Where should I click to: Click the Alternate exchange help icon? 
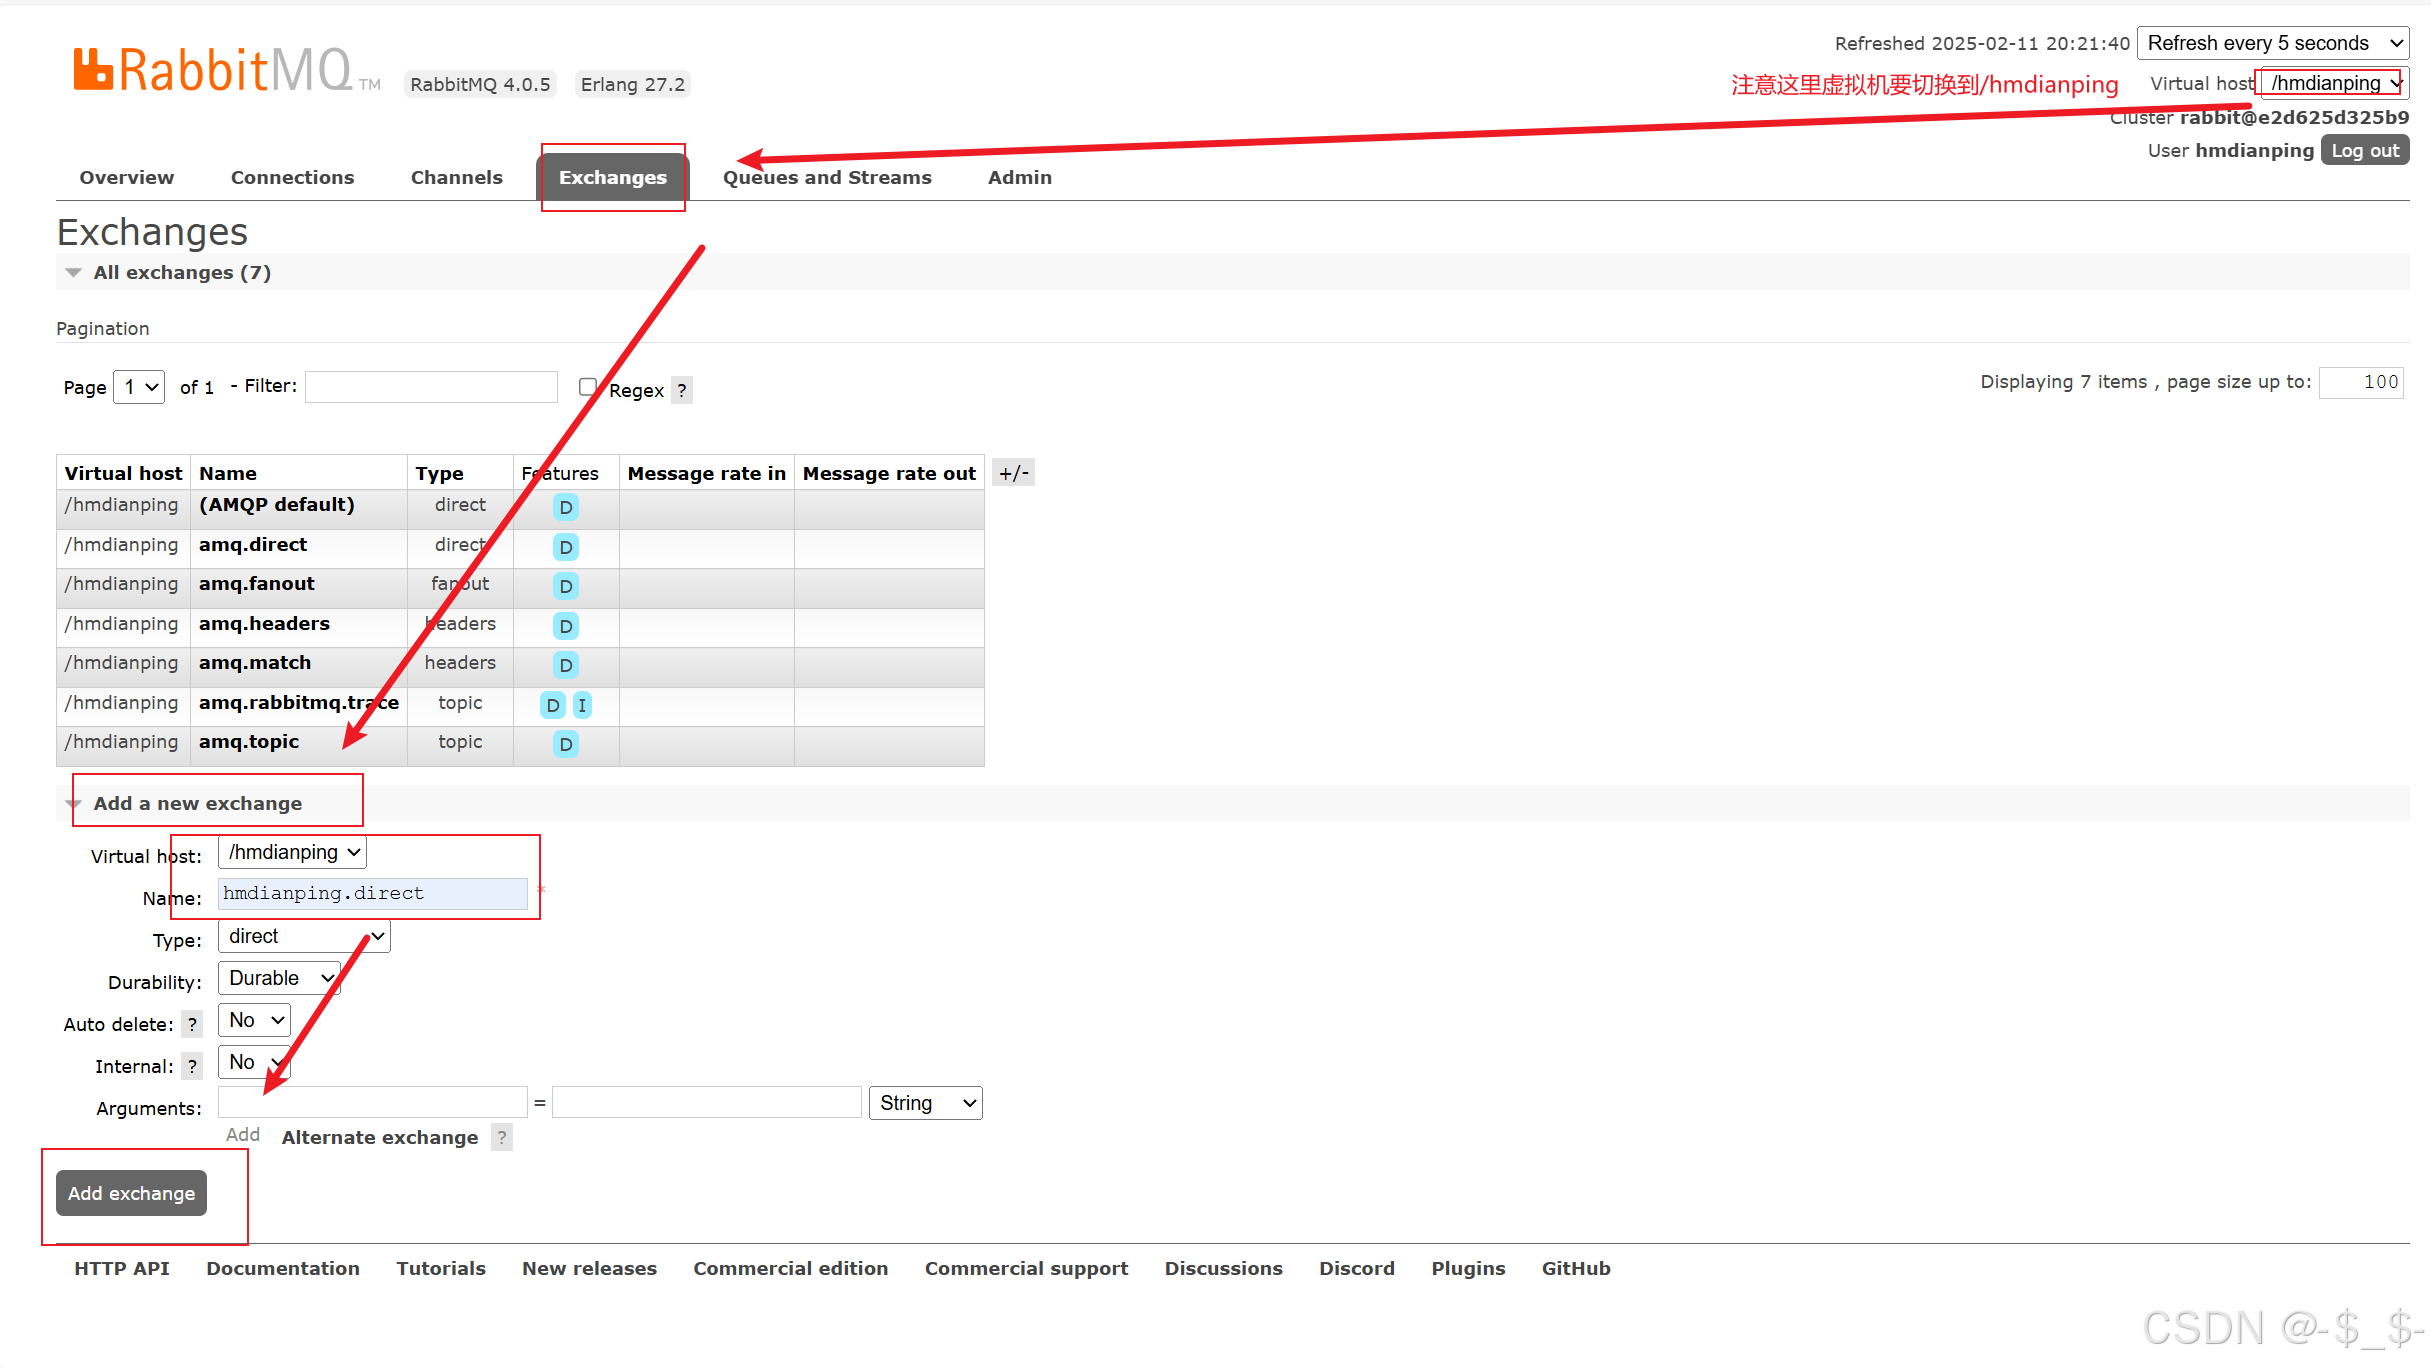click(x=502, y=1137)
